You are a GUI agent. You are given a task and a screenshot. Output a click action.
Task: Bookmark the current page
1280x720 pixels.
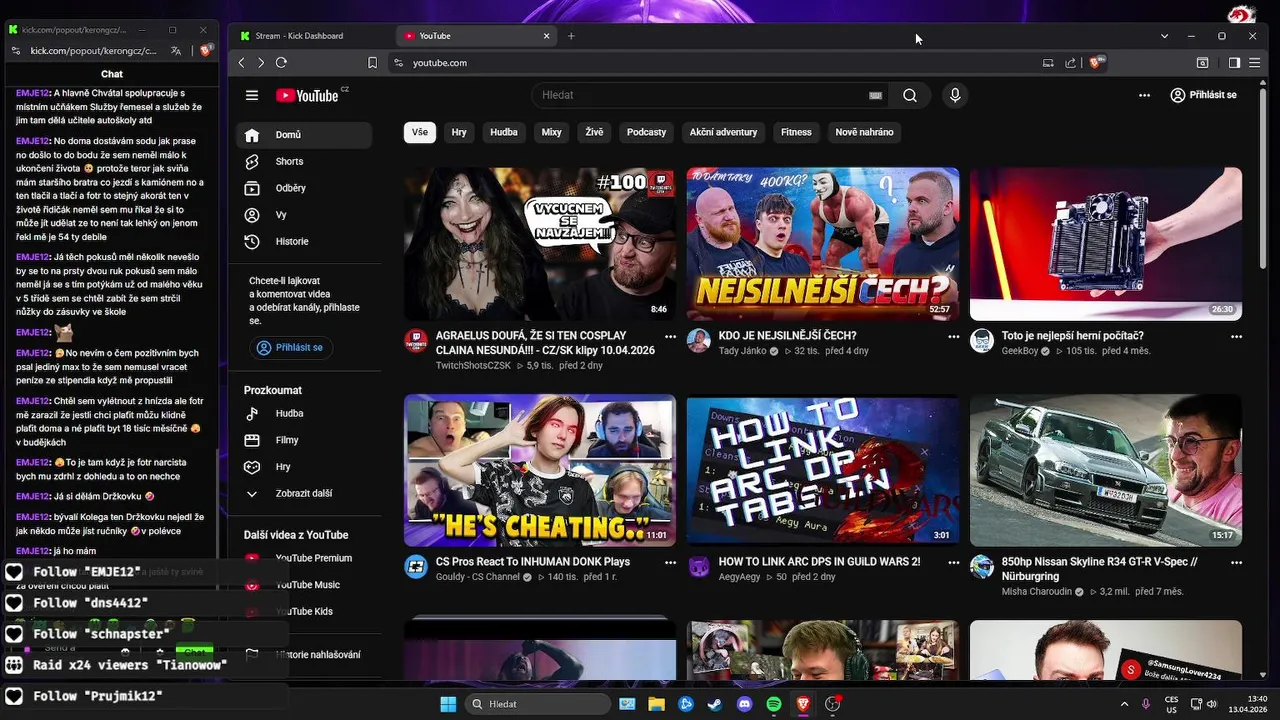tap(372, 62)
